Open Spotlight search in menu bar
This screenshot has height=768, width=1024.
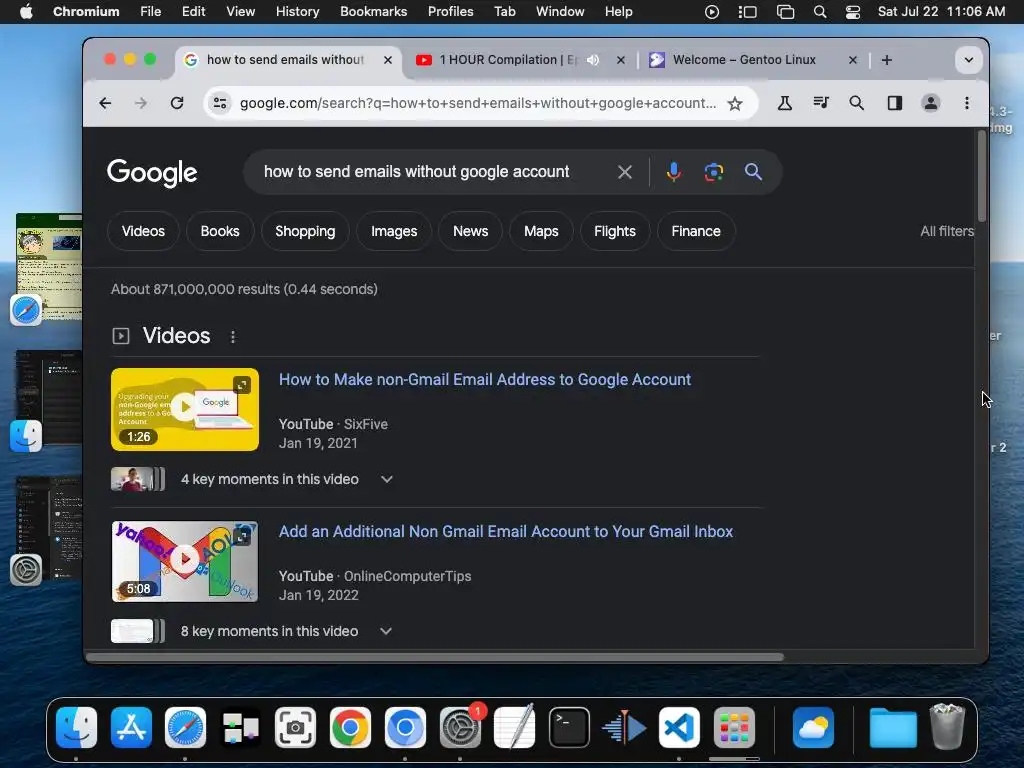[x=820, y=12]
